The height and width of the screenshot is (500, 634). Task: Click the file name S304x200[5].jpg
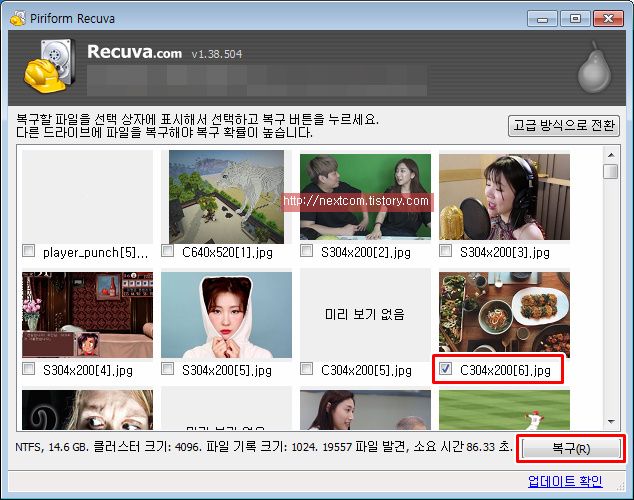(x=227, y=370)
